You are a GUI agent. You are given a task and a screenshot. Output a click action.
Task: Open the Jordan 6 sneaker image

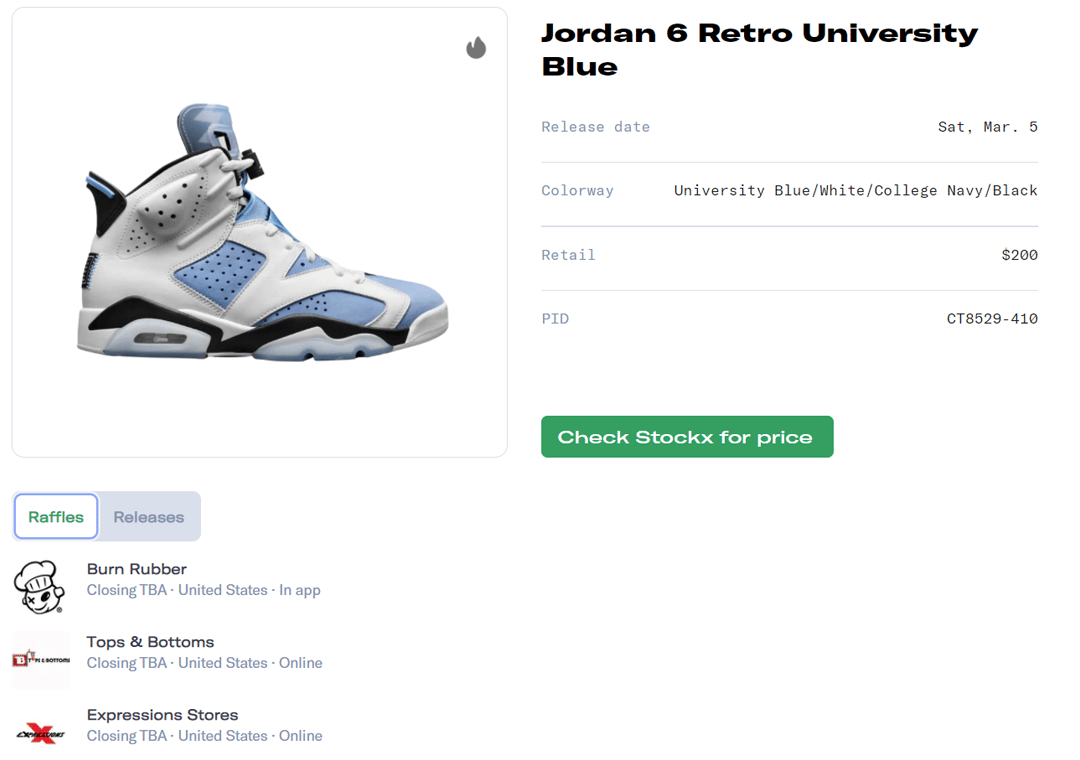tap(262, 232)
